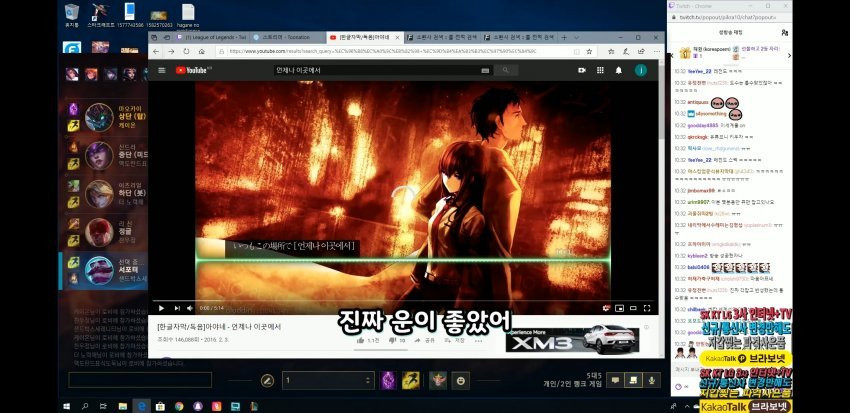Open the Edge favorites hub icon
850x413 pixels.
tap(611, 51)
